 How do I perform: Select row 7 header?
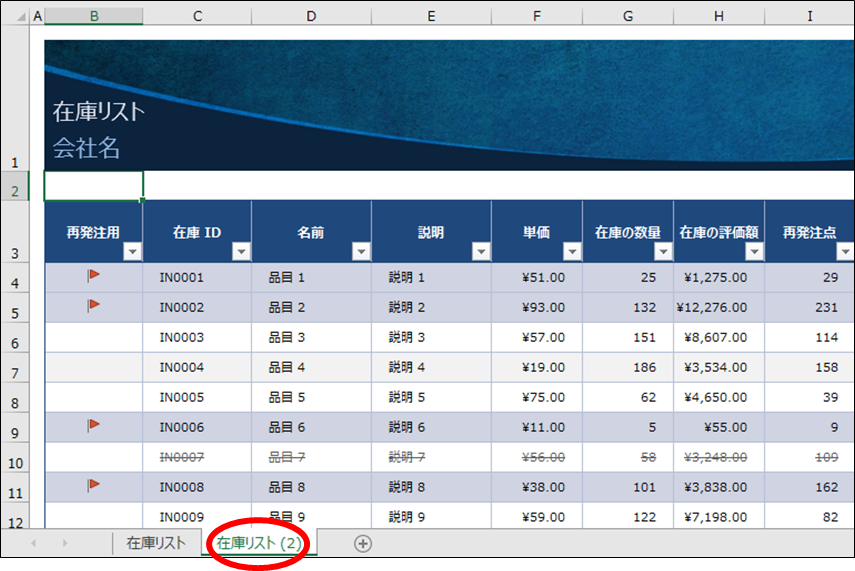pyautogui.click(x=15, y=368)
